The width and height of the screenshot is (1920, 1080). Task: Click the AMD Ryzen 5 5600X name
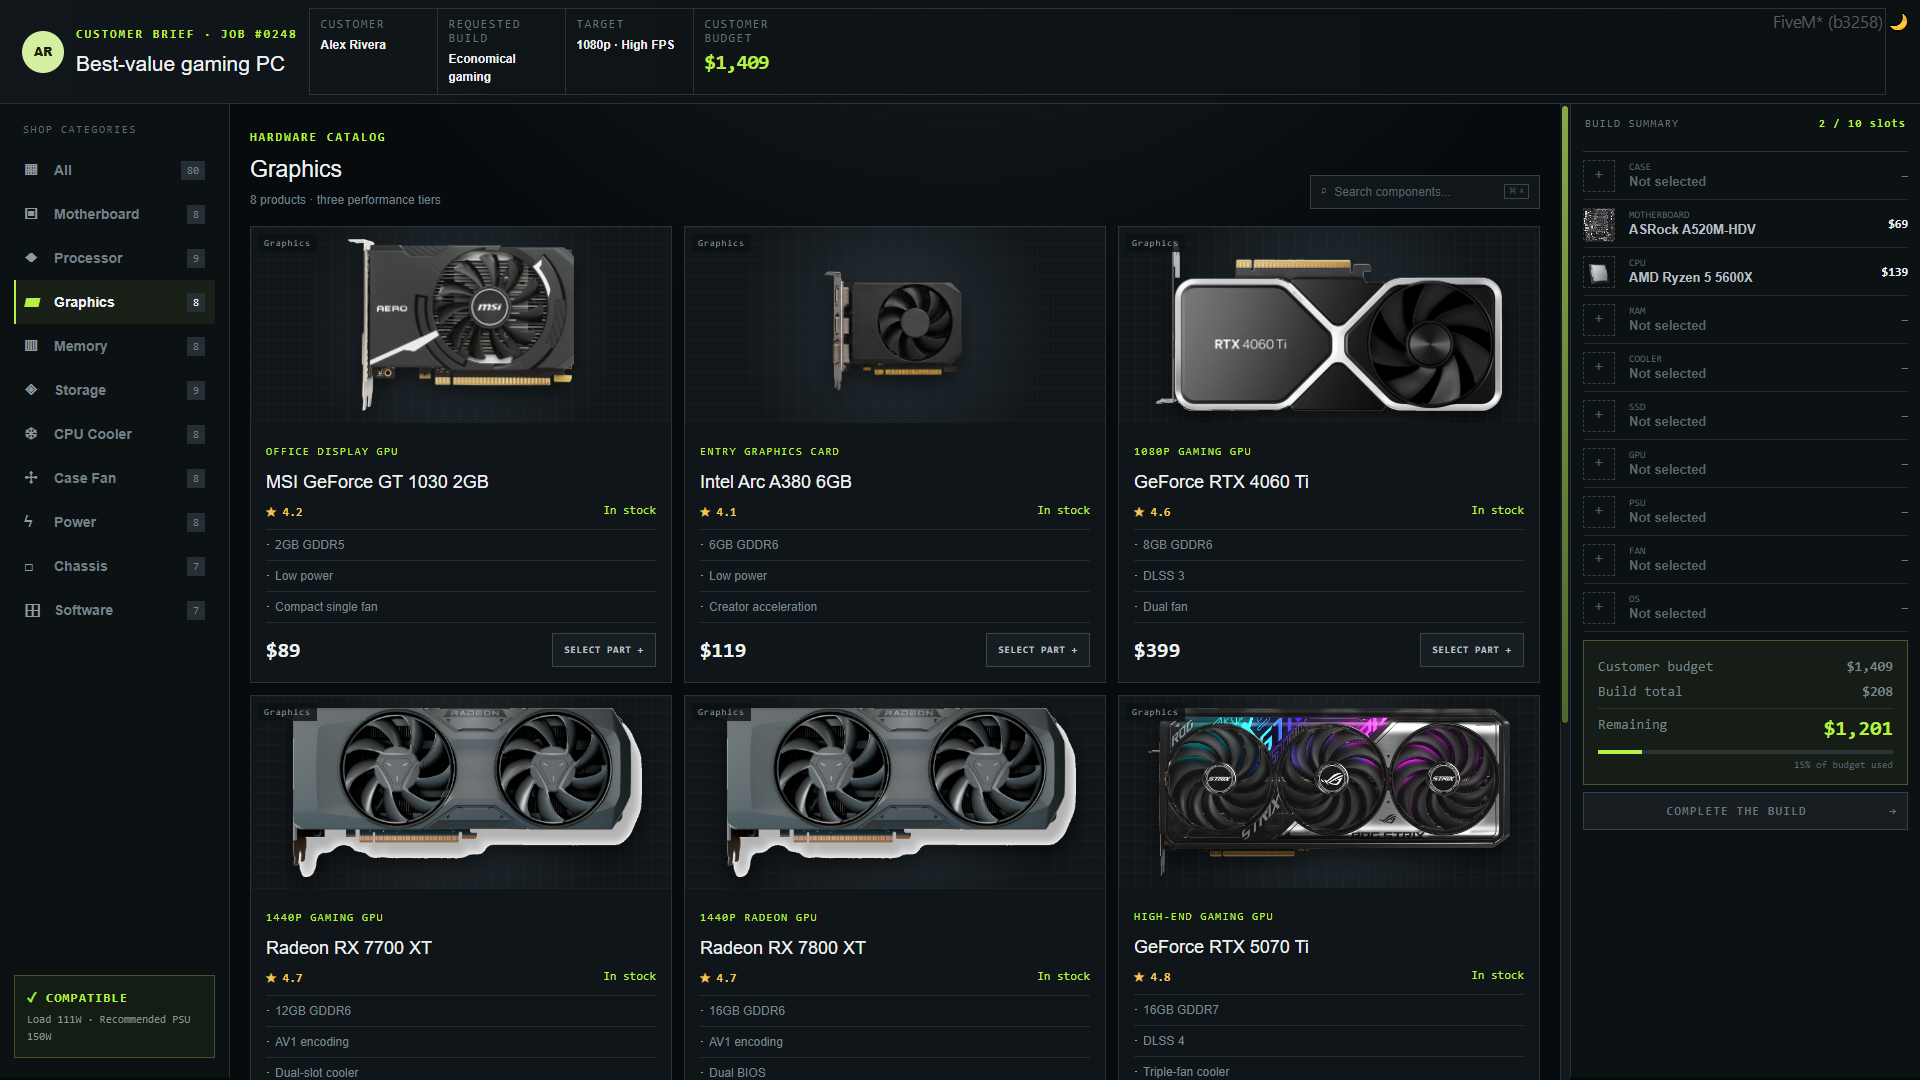[1690, 278]
